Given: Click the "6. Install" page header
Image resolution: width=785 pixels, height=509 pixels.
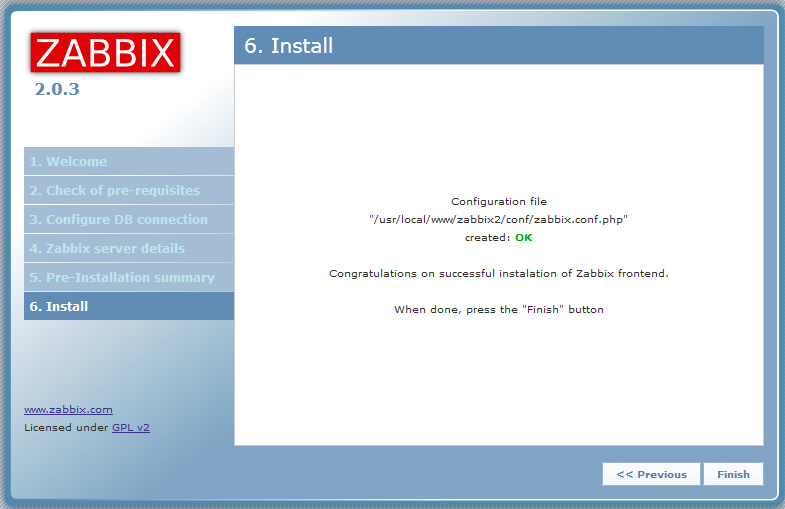Looking at the screenshot, I should [x=289, y=46].
